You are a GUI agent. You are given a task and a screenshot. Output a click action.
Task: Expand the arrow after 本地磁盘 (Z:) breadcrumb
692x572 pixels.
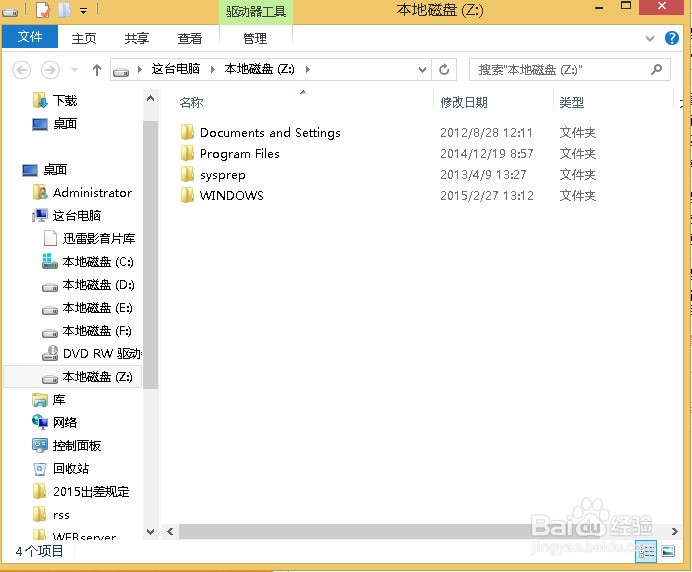[308, 69]
